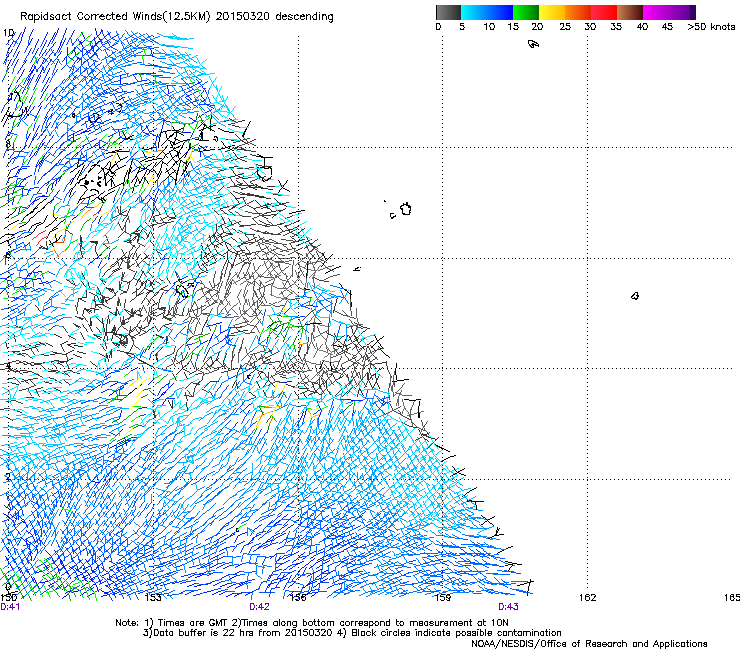Click the red 30-35 knots legend segment
Viewport: 740px width, 650px height.
click(604, 12)
